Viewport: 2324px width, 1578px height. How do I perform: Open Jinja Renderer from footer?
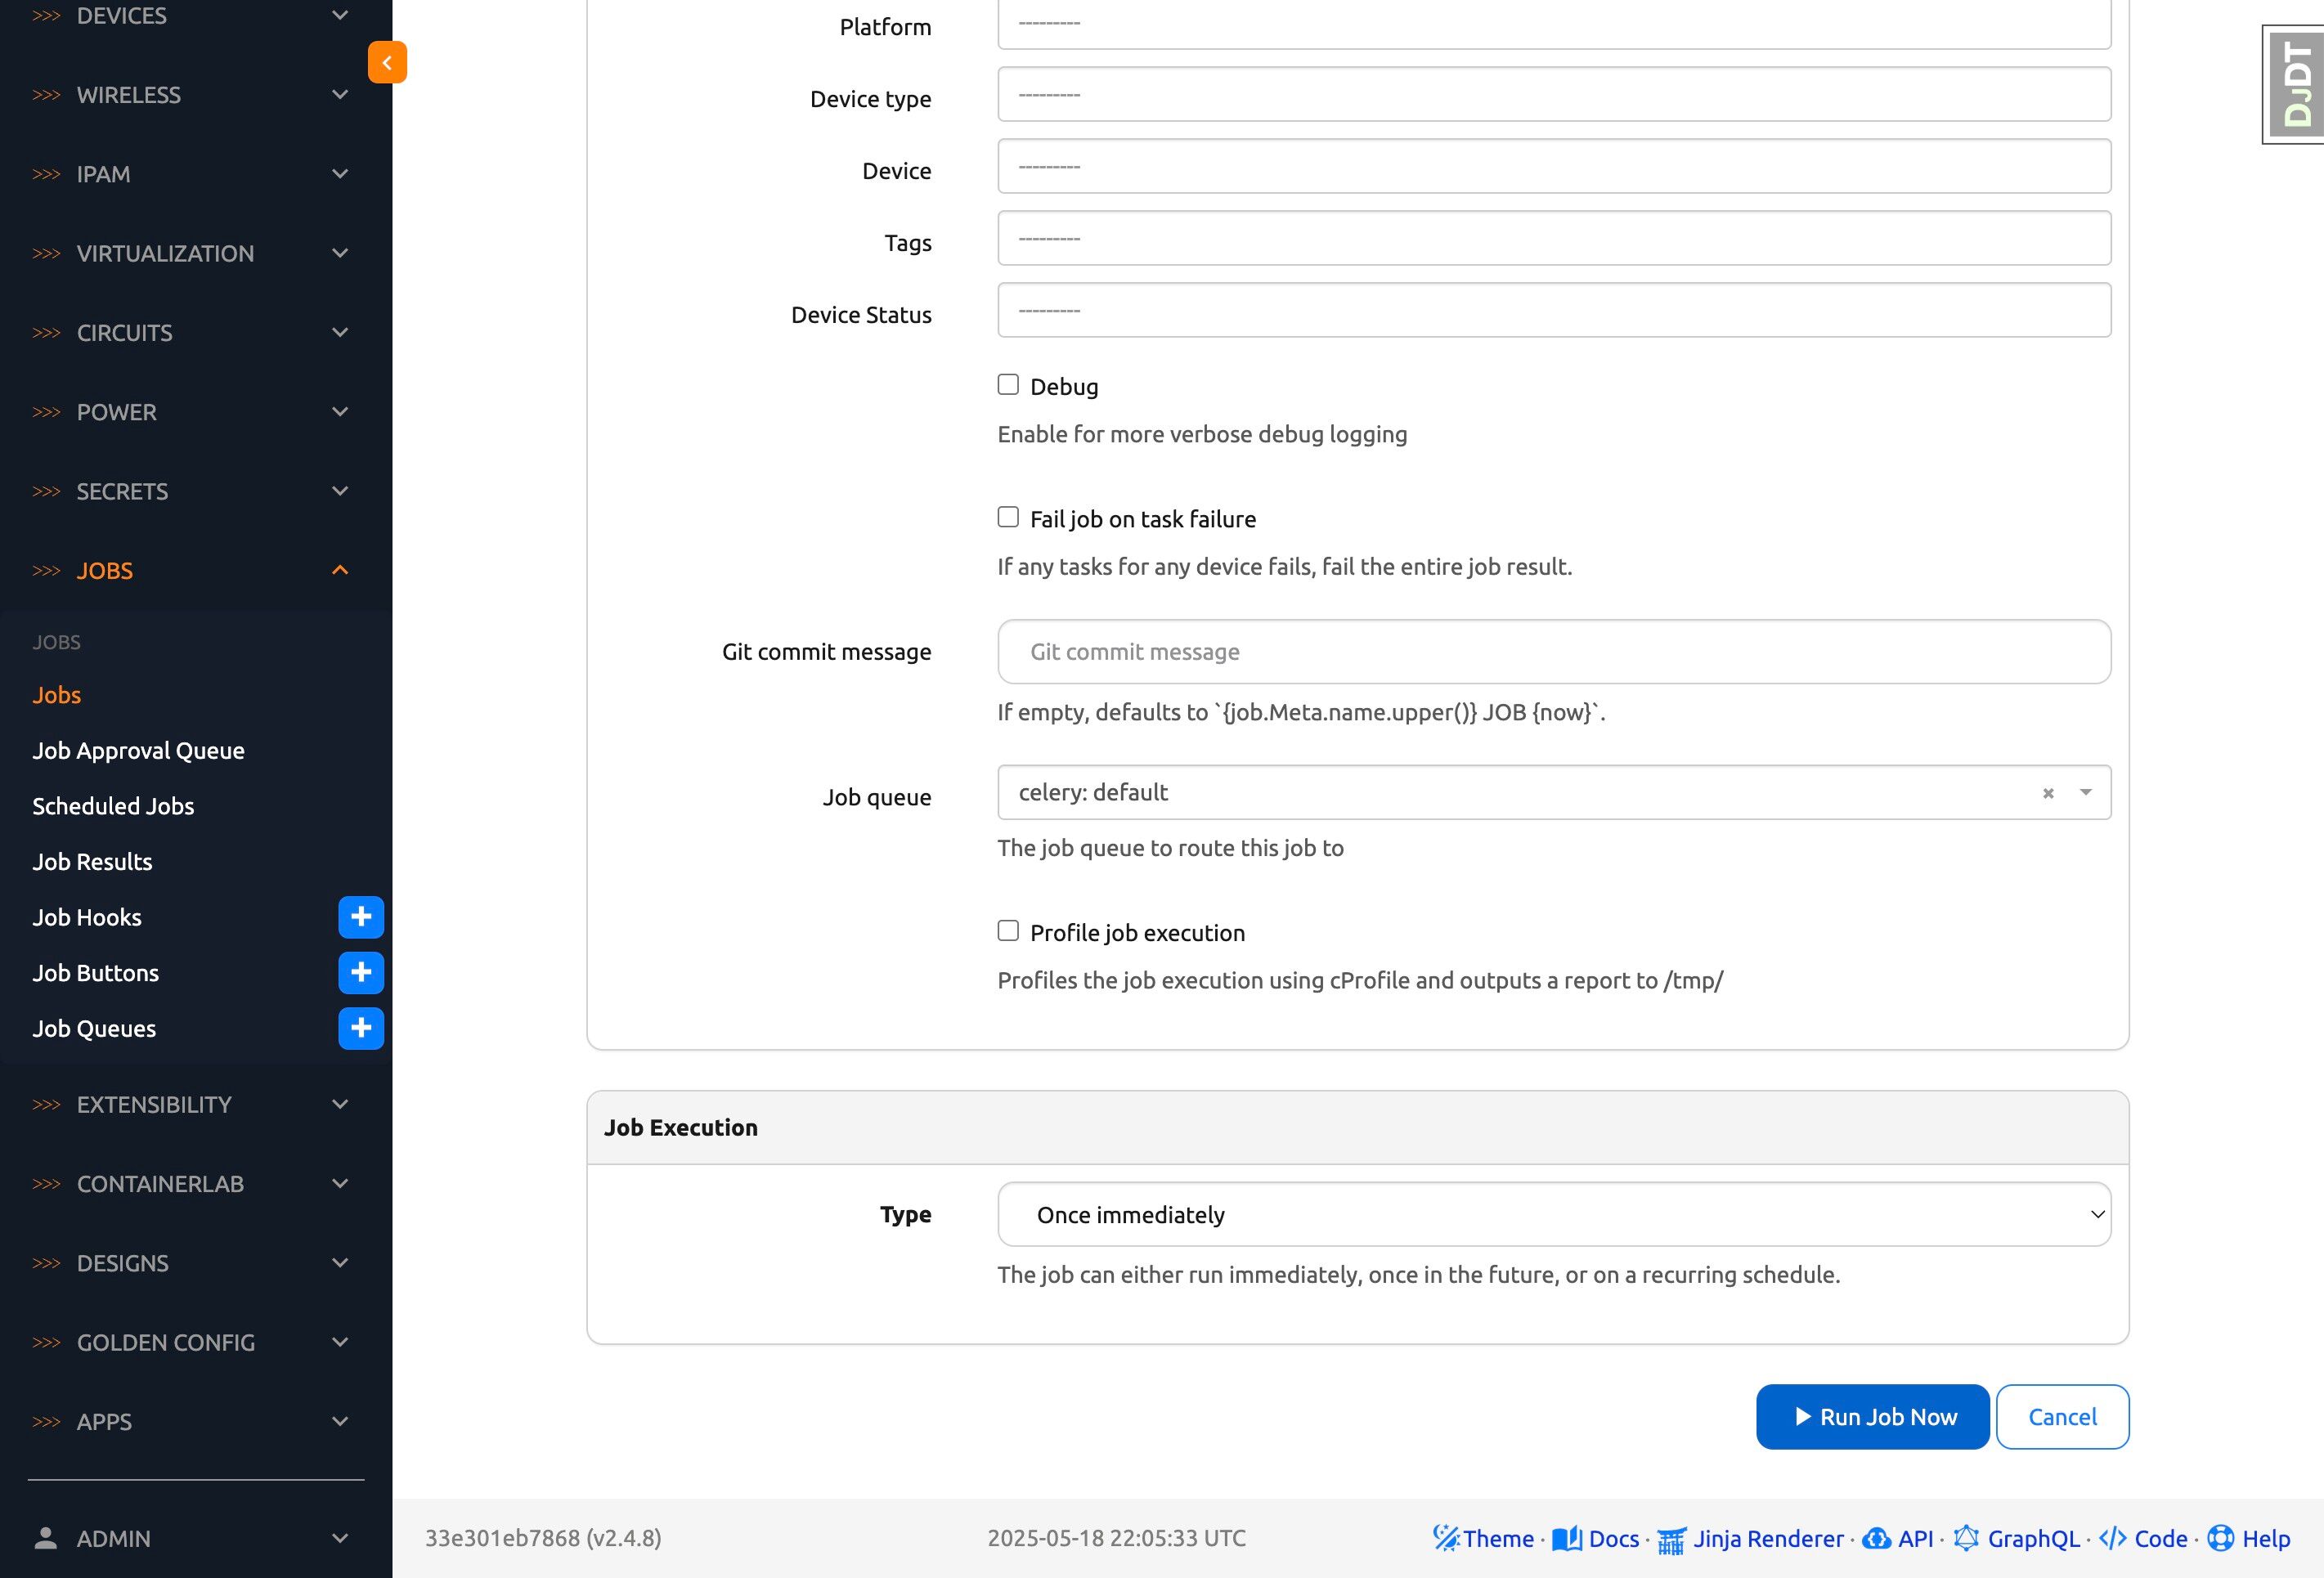1767,1538
